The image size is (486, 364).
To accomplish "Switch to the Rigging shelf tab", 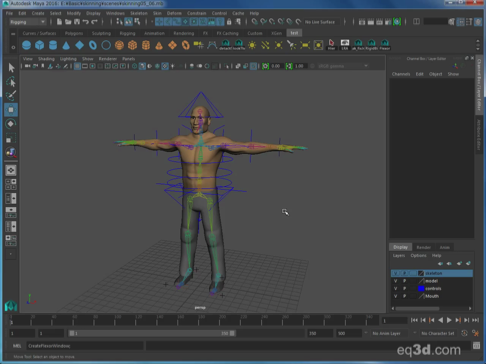I will [x=127, y=33].
